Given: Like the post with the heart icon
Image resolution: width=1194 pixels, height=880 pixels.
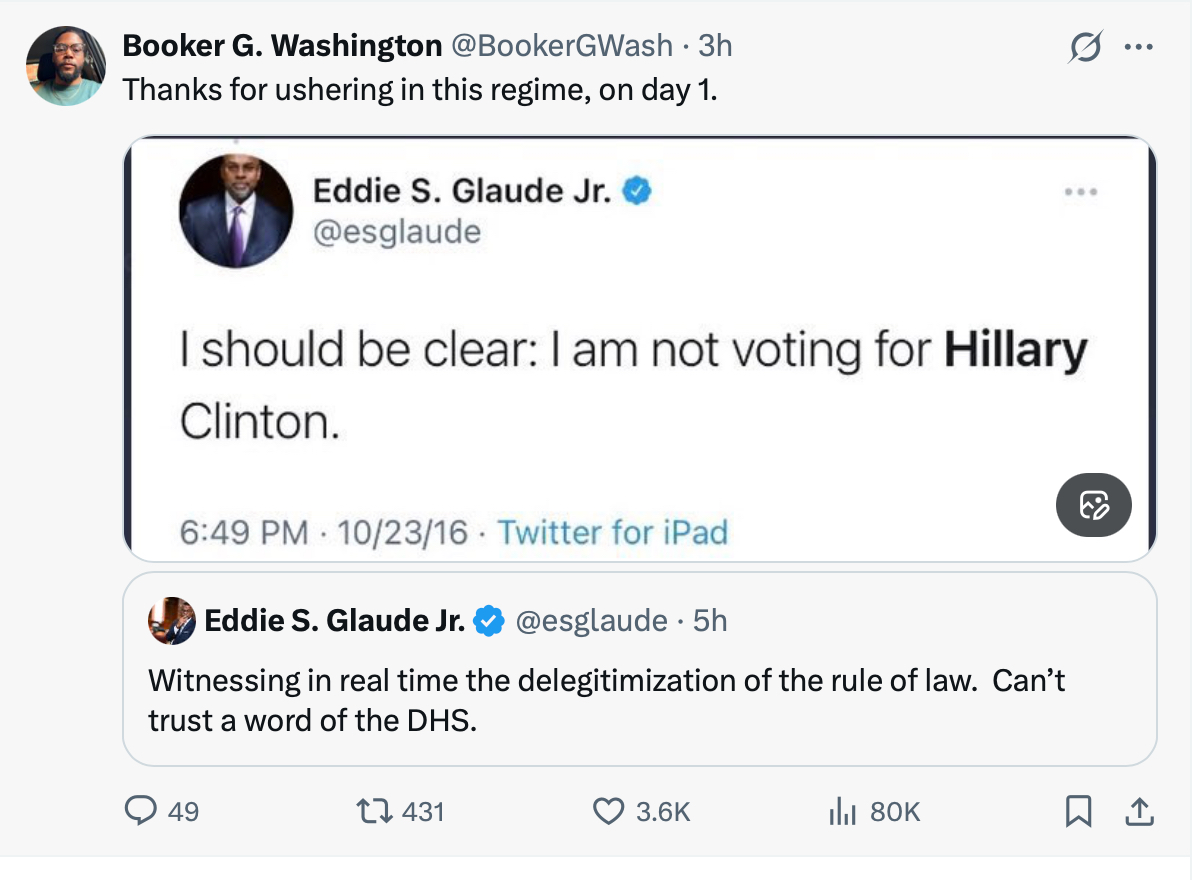Looking at the screenshot, I should click(609, 811).
